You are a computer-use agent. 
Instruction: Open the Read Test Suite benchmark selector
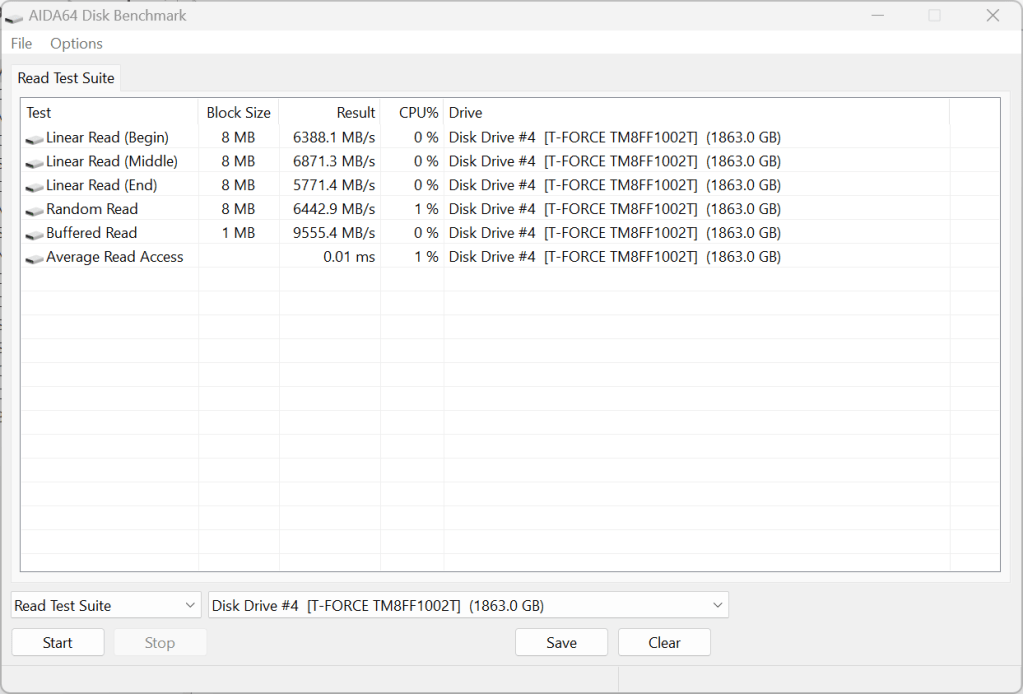pyautogui.click(x=105, y=605)
